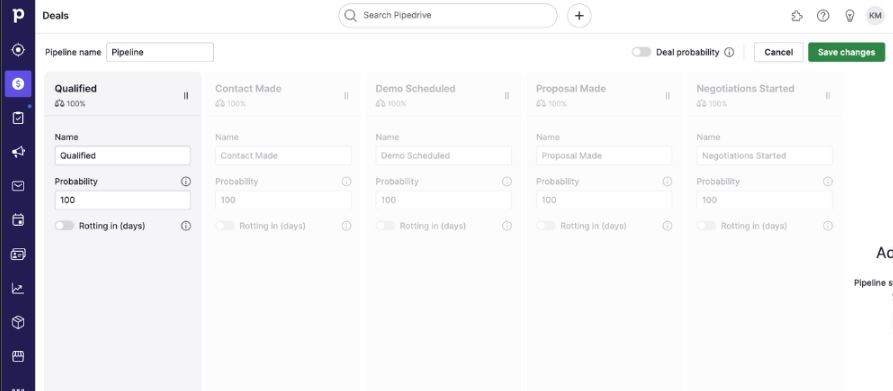Click the Contact Made Probability field
The width and height of the screenshot is (893, 391).
point(283,200)
